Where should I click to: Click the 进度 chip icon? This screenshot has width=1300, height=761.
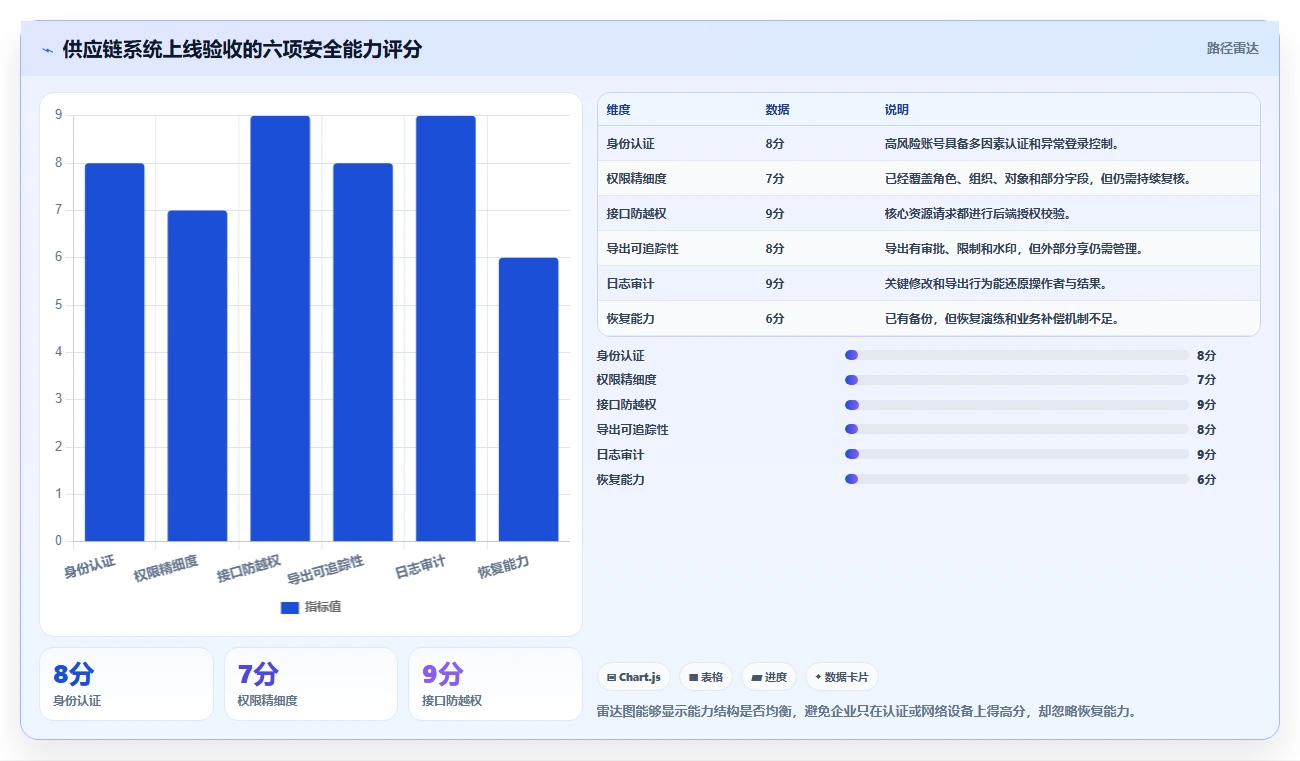[x=757, y=677]
